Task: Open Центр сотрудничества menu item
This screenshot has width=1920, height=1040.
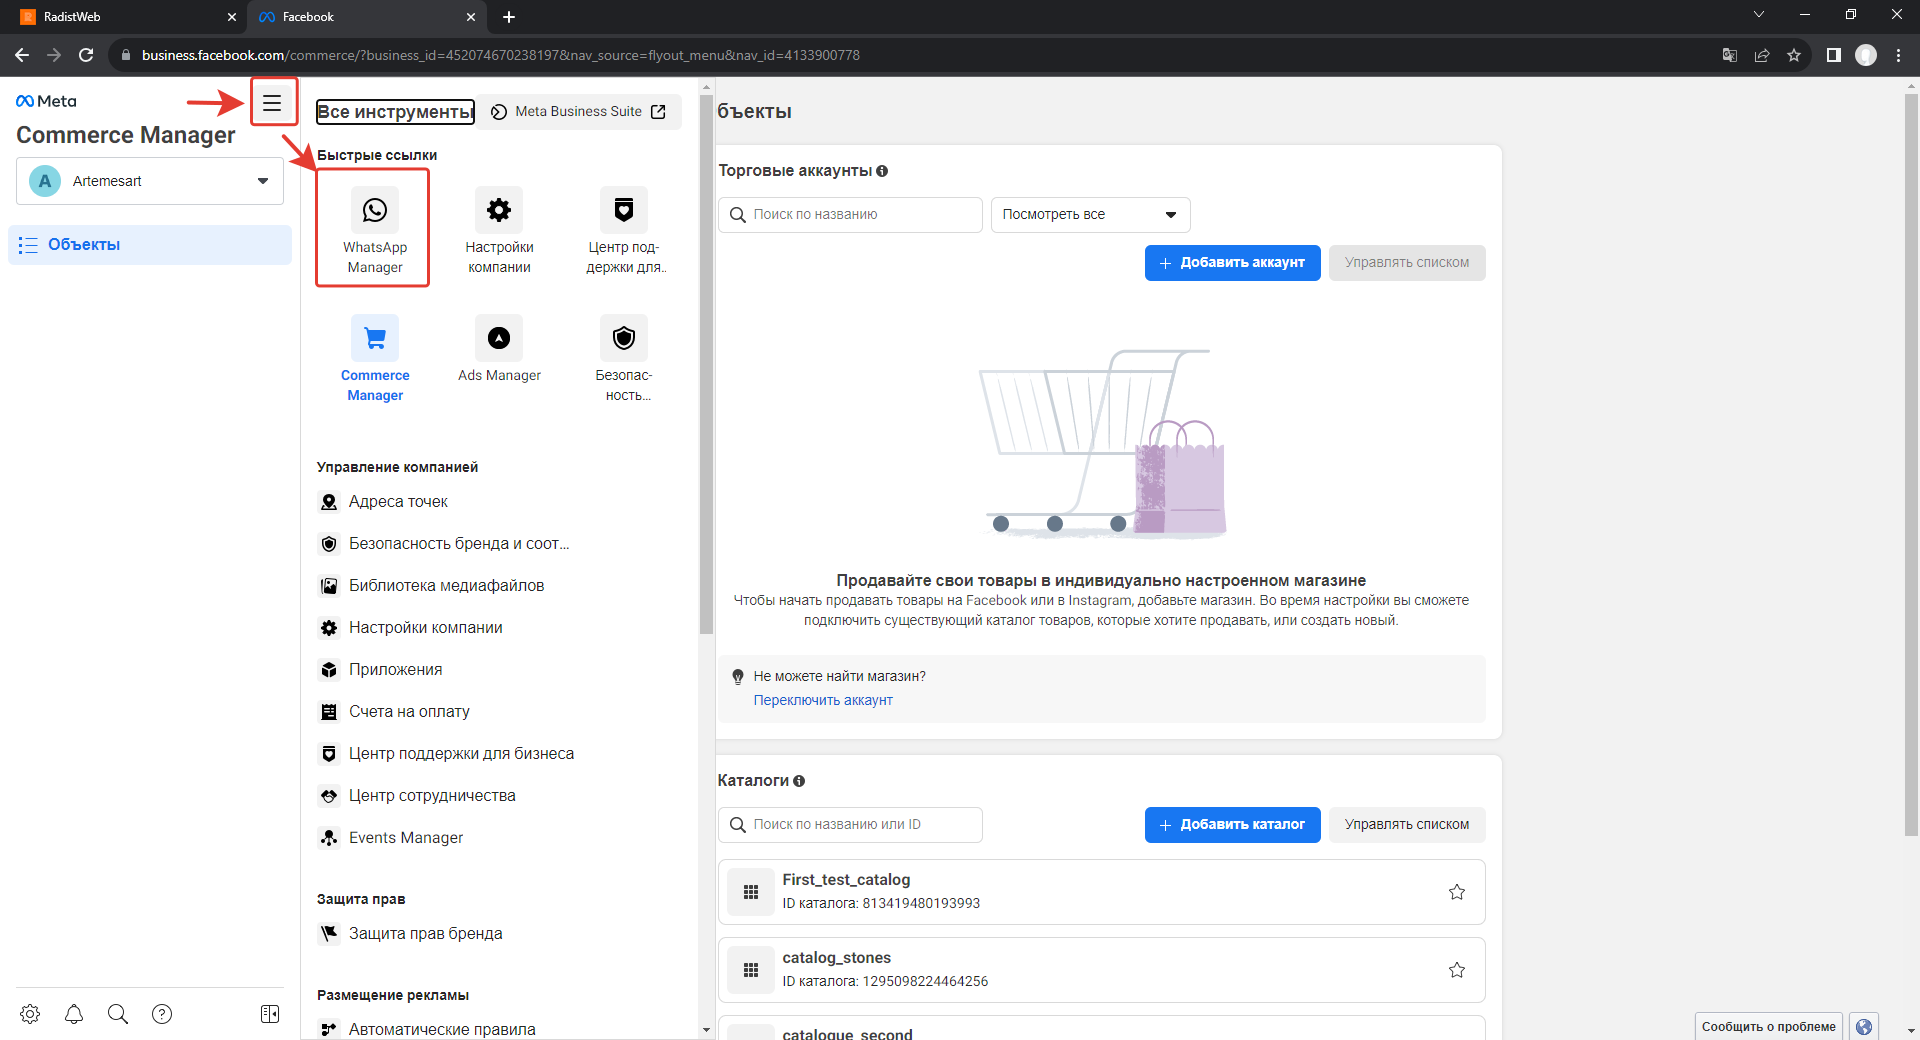Action: pos(417,796)
